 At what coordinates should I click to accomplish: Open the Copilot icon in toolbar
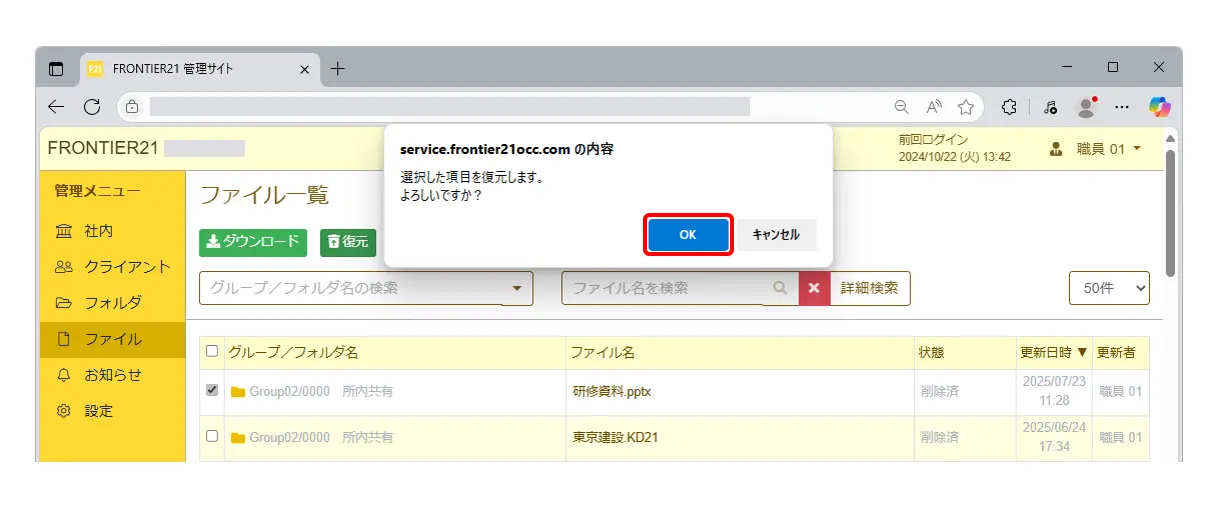pos(1159,107)
